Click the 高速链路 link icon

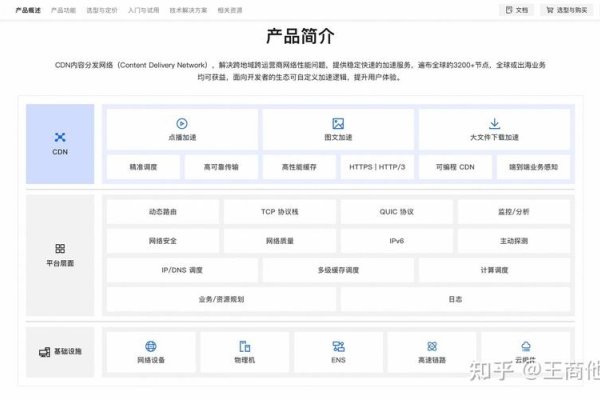[x=432, y=346]
